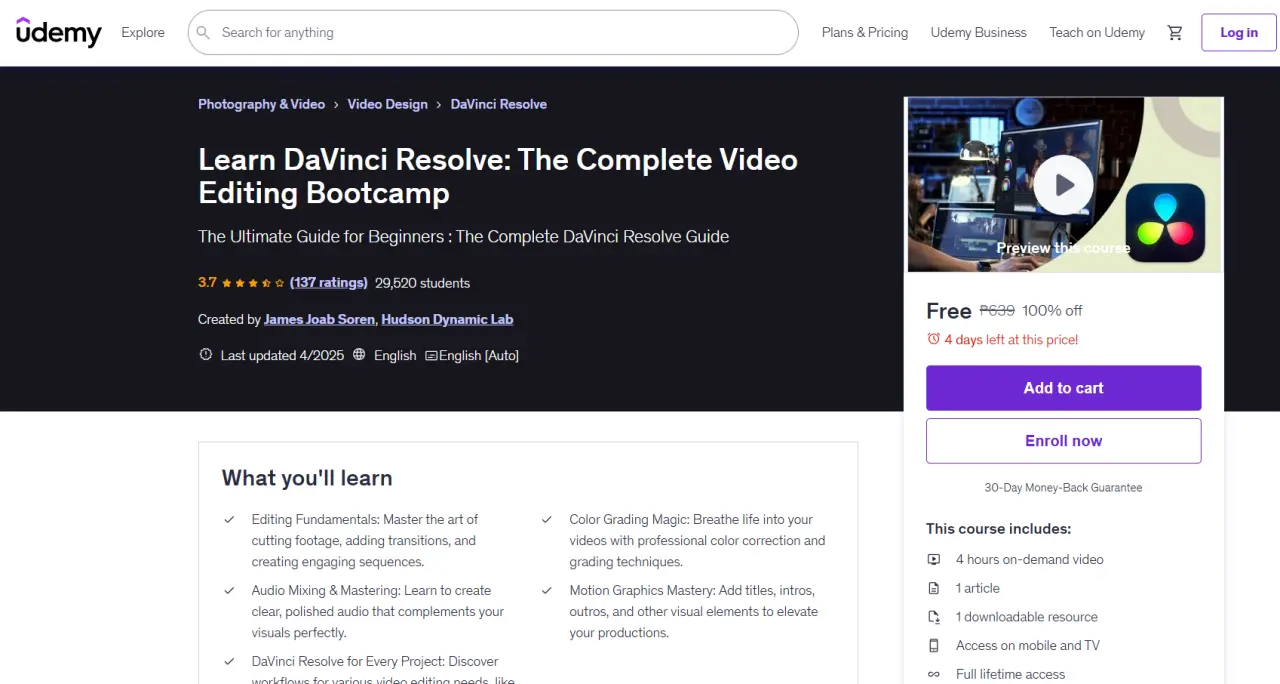Click 'This course includes:' heading
The width and height of the screenshot is (1280, 684).
(x=998, y=529)
